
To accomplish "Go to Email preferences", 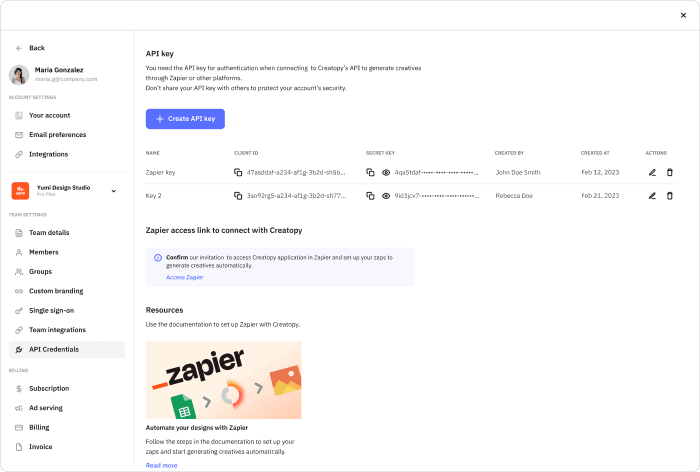I will 57,135.
